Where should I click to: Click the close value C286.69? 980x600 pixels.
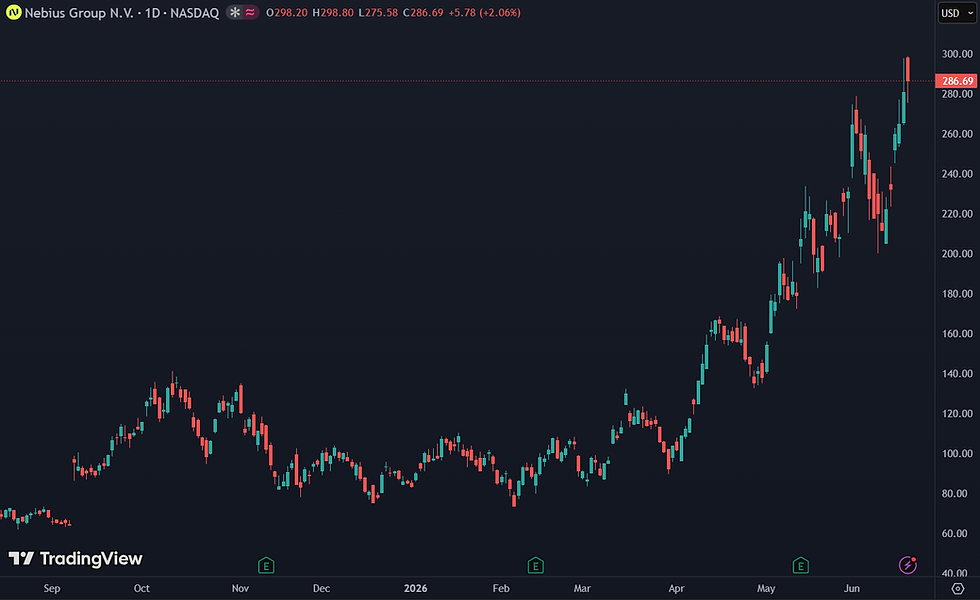click(423, 12)
